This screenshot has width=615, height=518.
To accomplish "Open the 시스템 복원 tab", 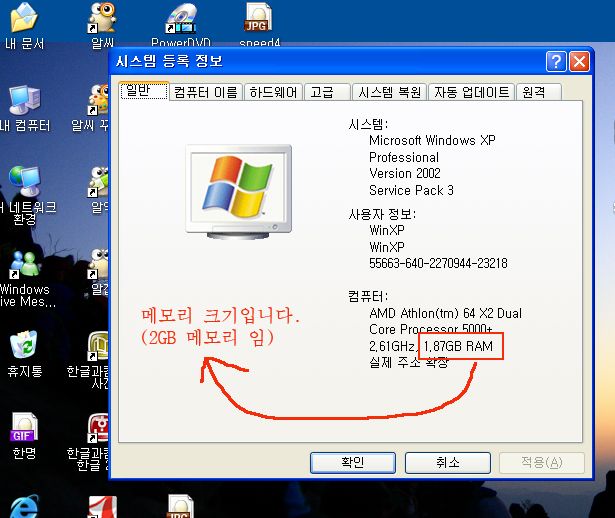I will [389, 93].
